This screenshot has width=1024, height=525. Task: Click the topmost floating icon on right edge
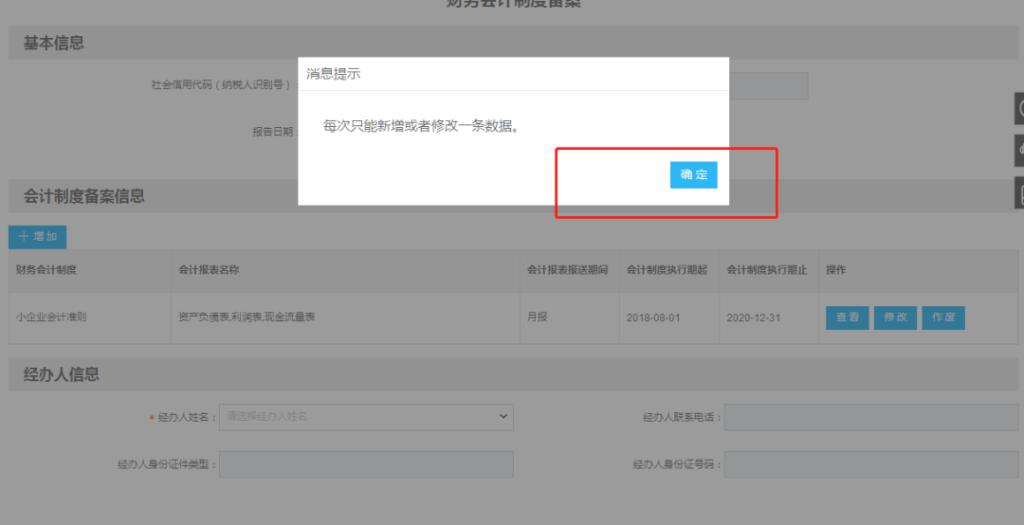click(1019, 108)
